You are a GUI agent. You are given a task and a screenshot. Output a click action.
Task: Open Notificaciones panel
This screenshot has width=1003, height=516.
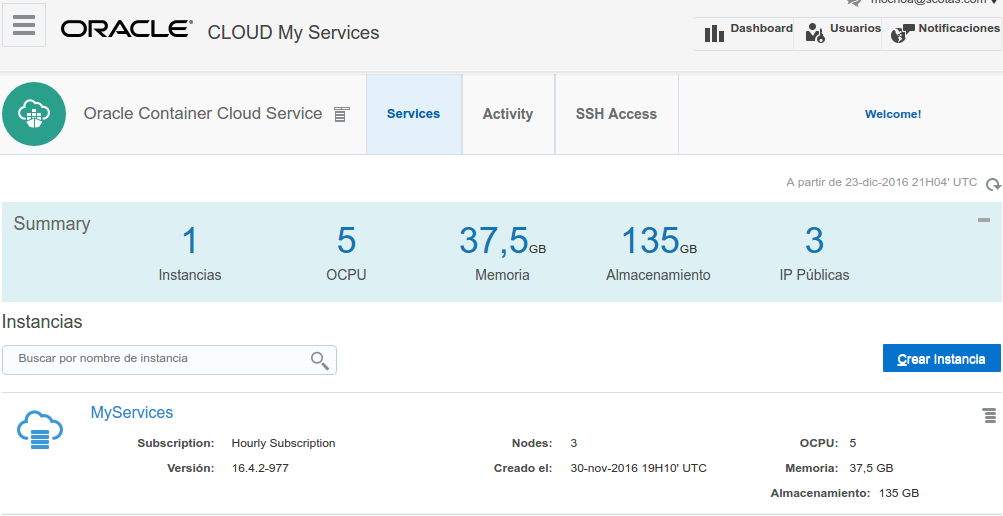coord(942,34)
